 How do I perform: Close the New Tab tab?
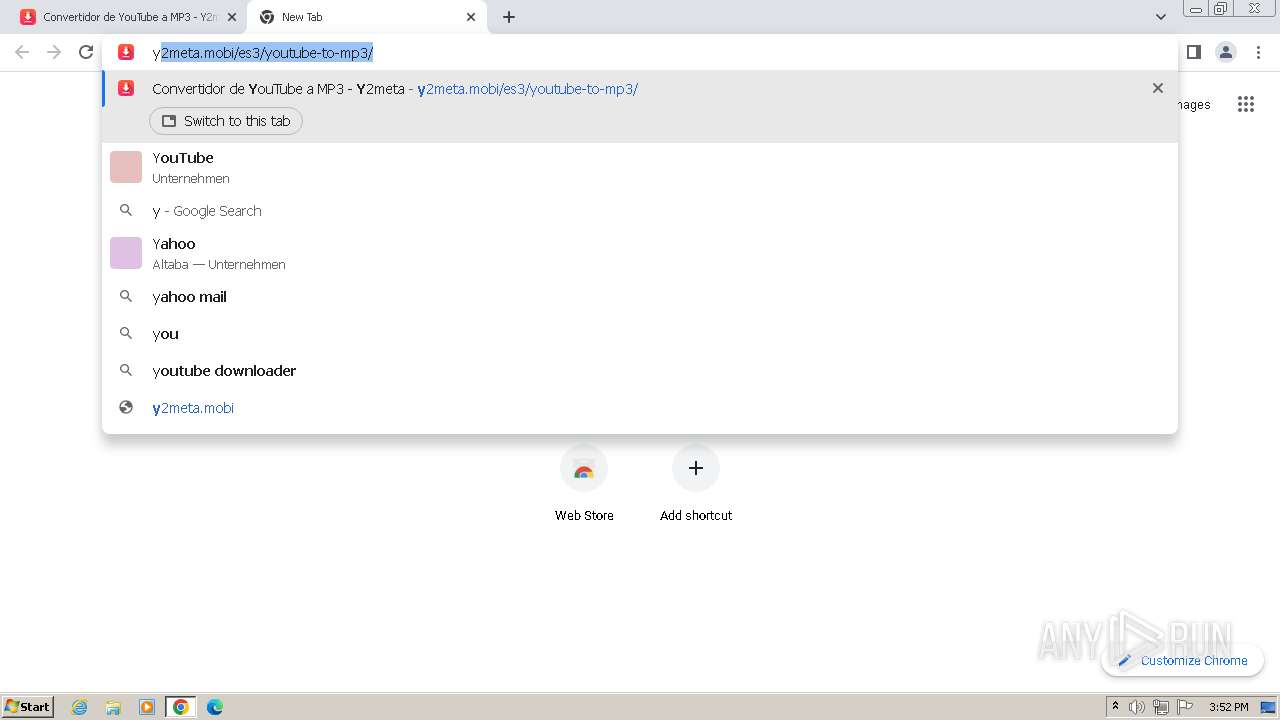click(x=471, y=17)
